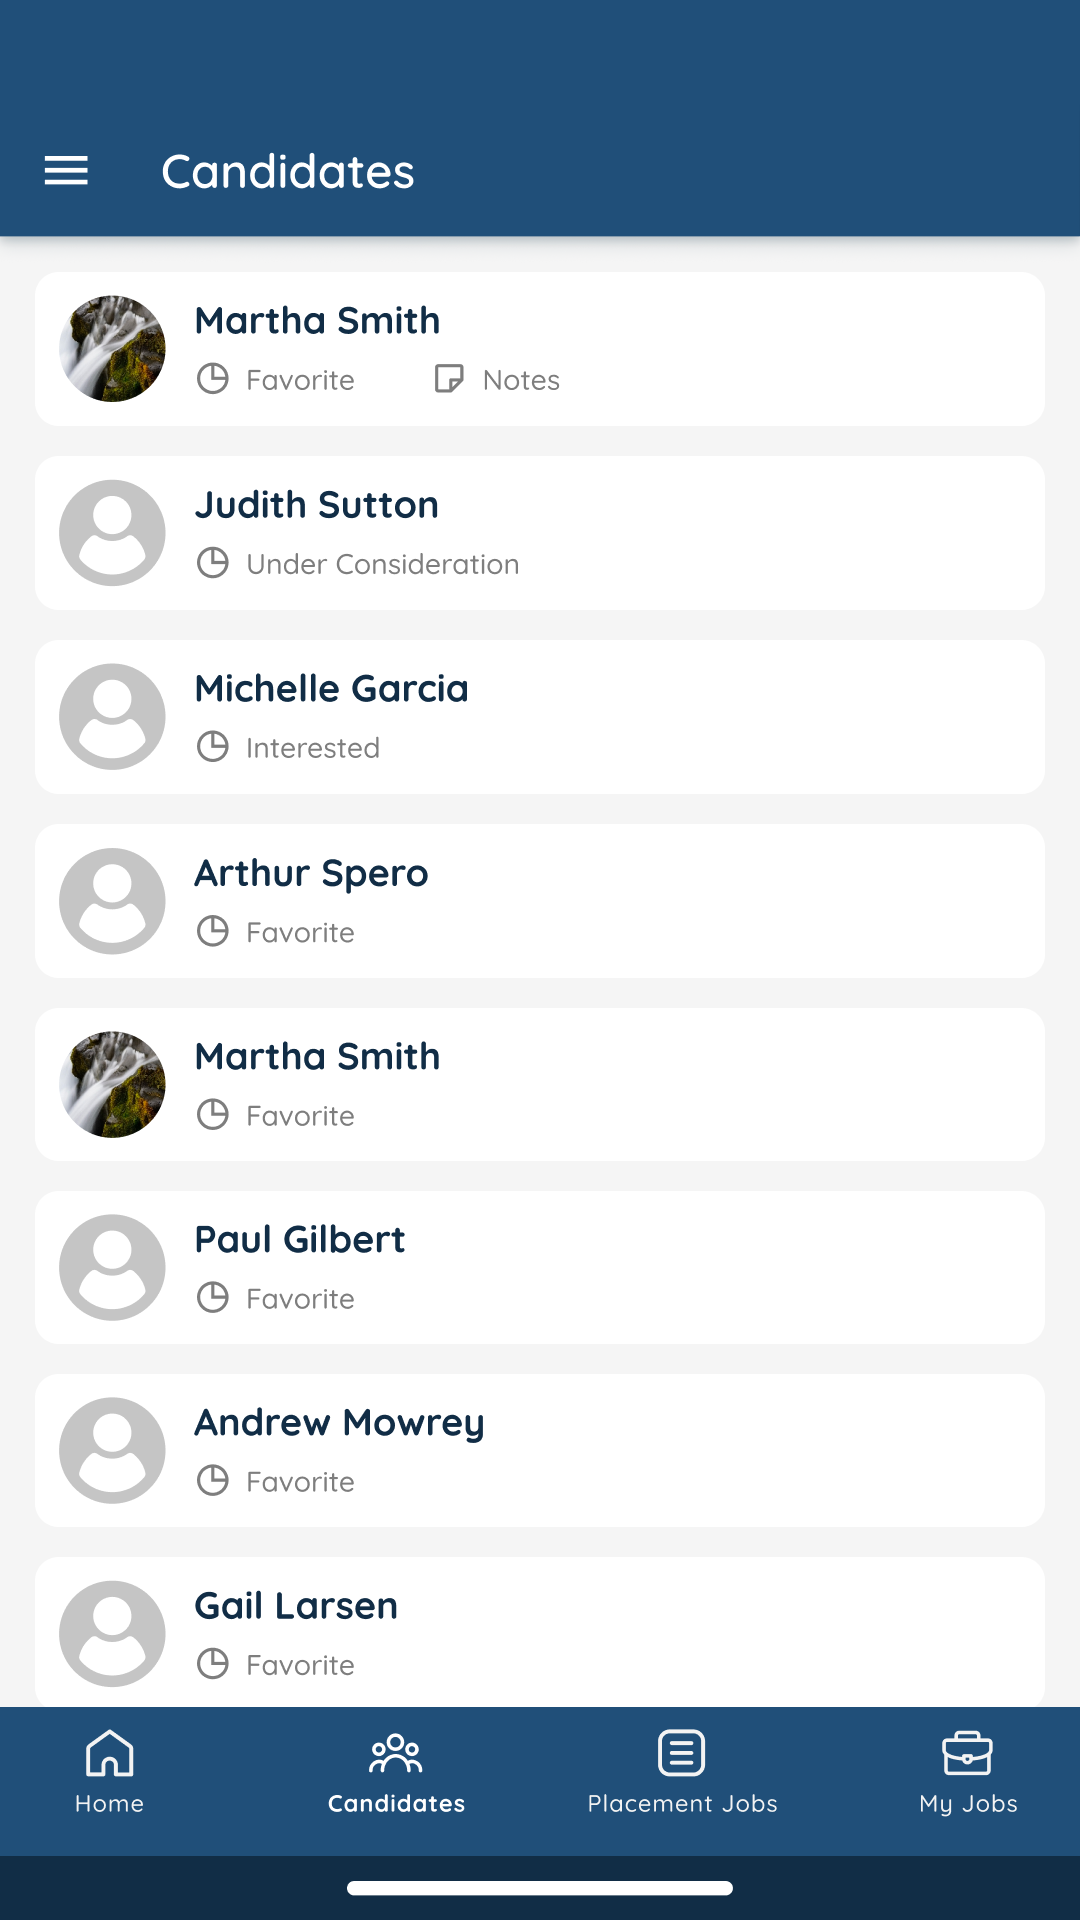The width and height of the screenshot is (1080, 1920).
Task: Tap Under Consideration status for Judith Sutton
Action: pyautogui.click(x=383, y=564)
